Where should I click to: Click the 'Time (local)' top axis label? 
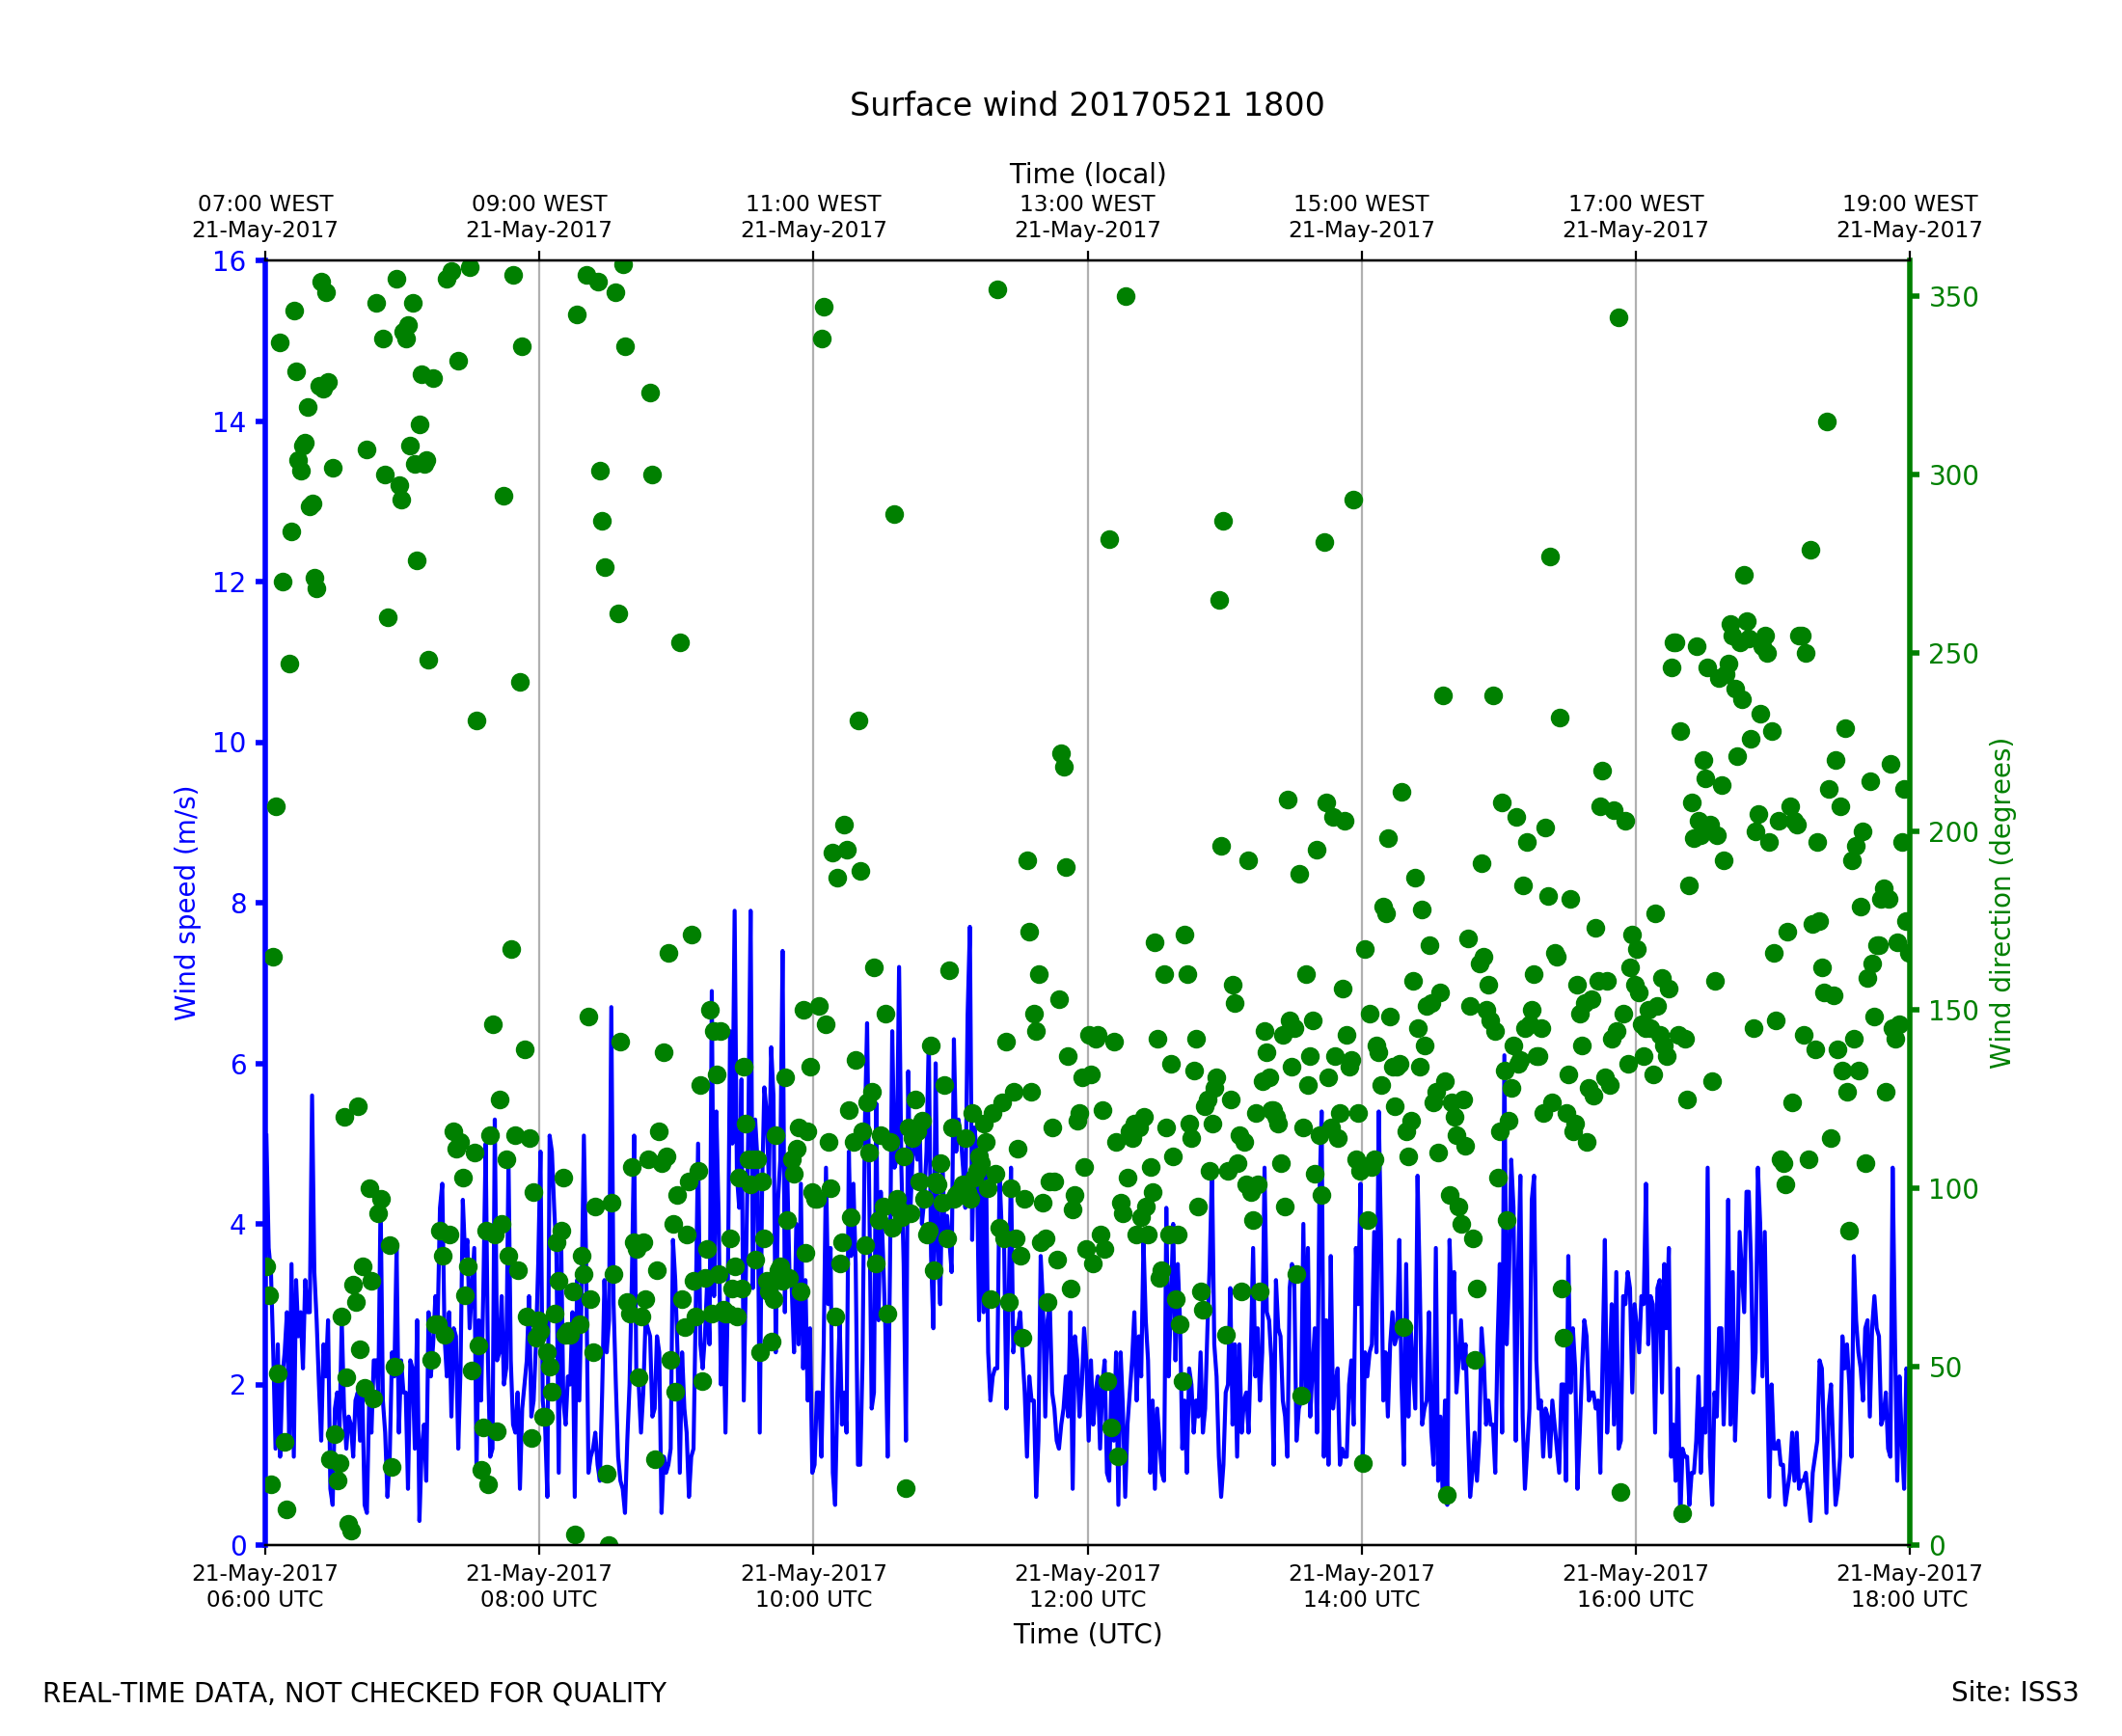1087,174
